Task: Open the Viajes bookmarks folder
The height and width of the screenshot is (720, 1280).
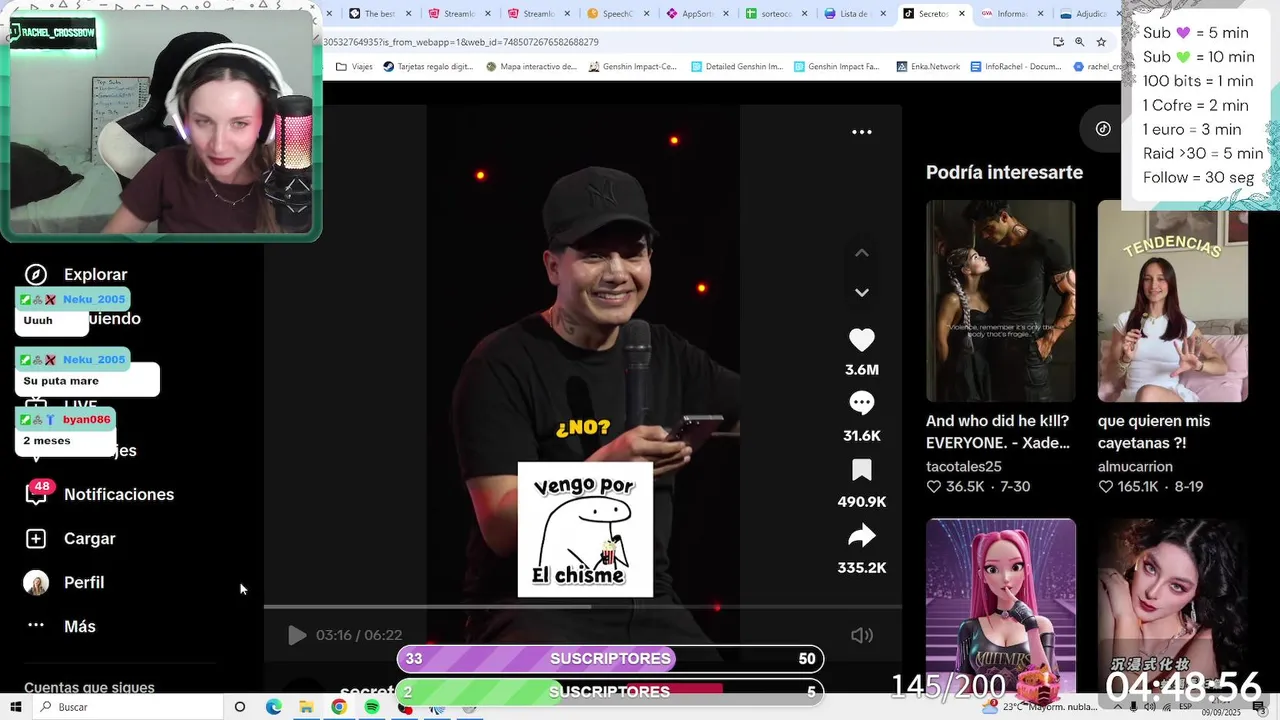Action: (x=354, y=67)
